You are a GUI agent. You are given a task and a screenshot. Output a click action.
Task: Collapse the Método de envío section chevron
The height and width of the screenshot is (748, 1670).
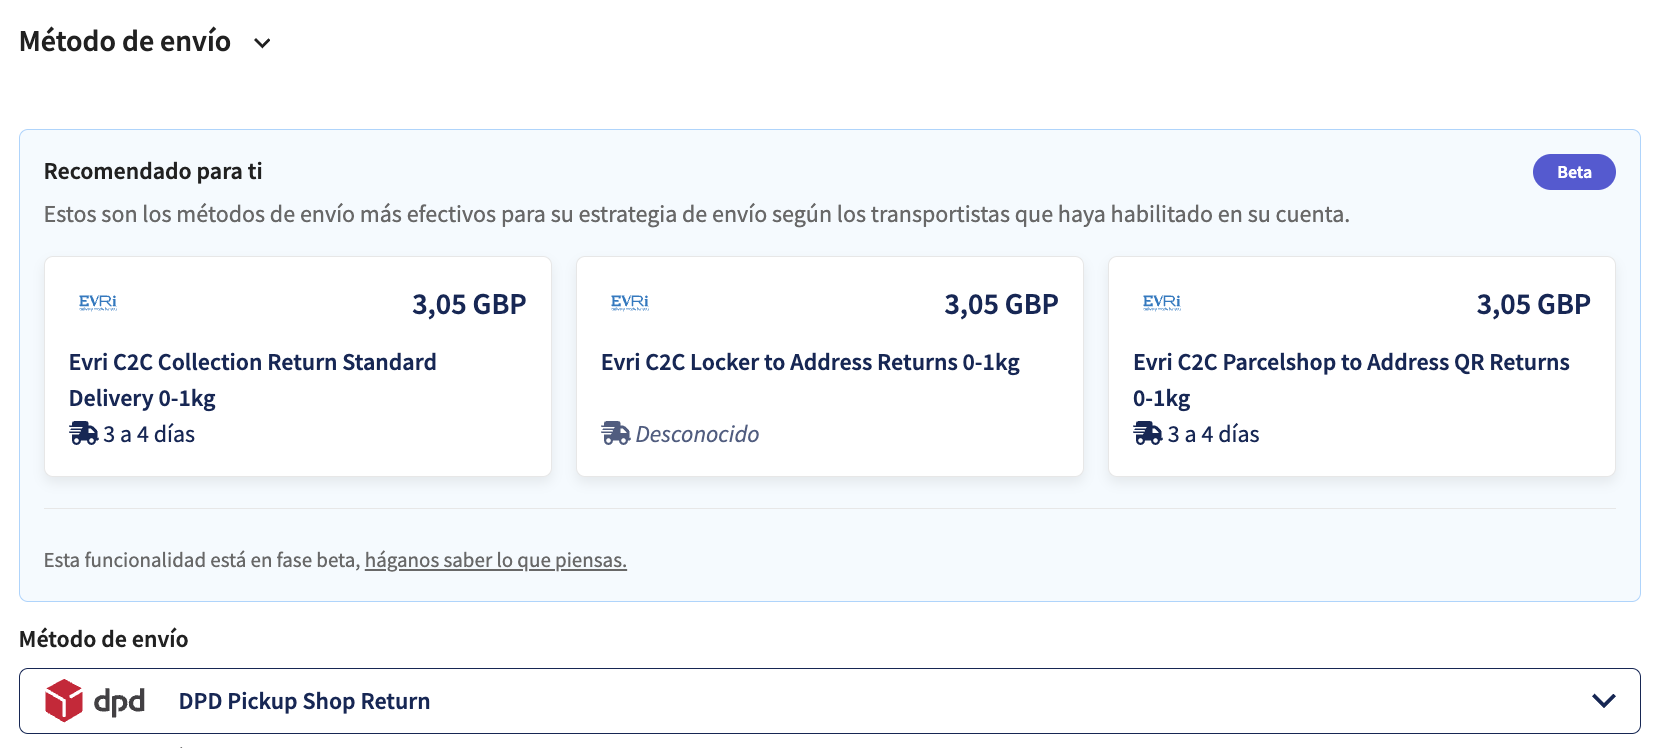262,43
